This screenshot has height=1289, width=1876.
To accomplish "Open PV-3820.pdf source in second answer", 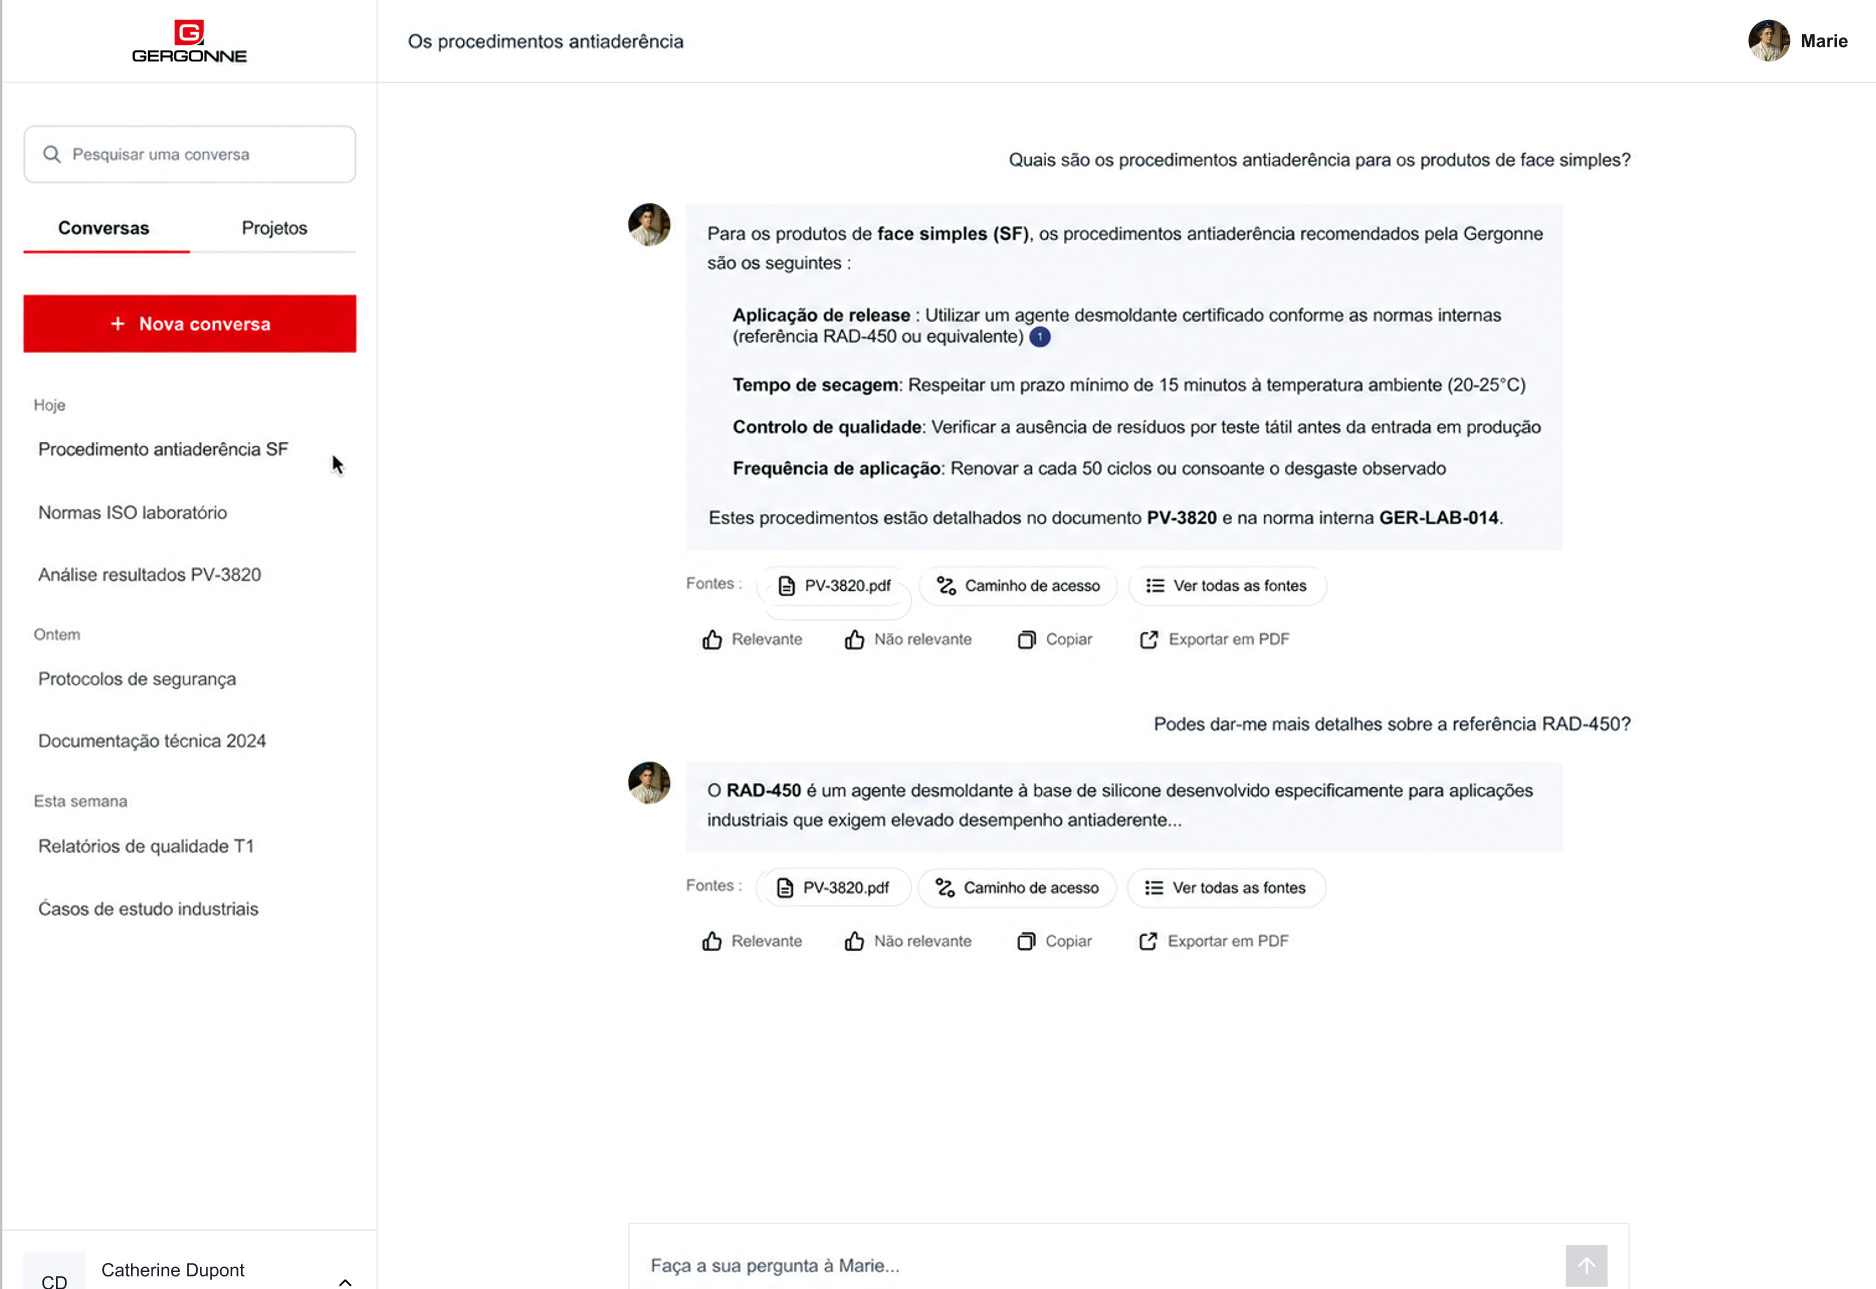I will (x=834, y=887).
